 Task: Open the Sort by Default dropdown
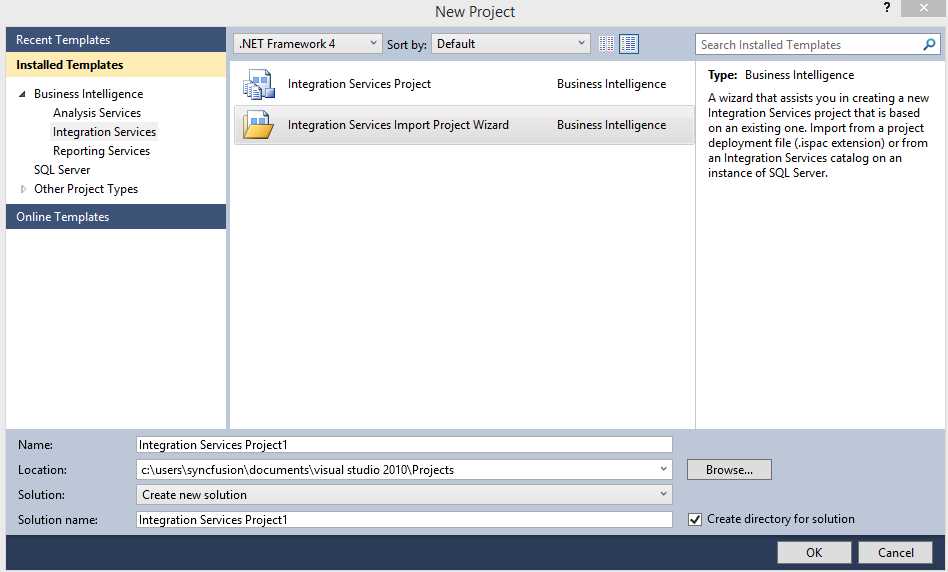(x=510, y=44)
